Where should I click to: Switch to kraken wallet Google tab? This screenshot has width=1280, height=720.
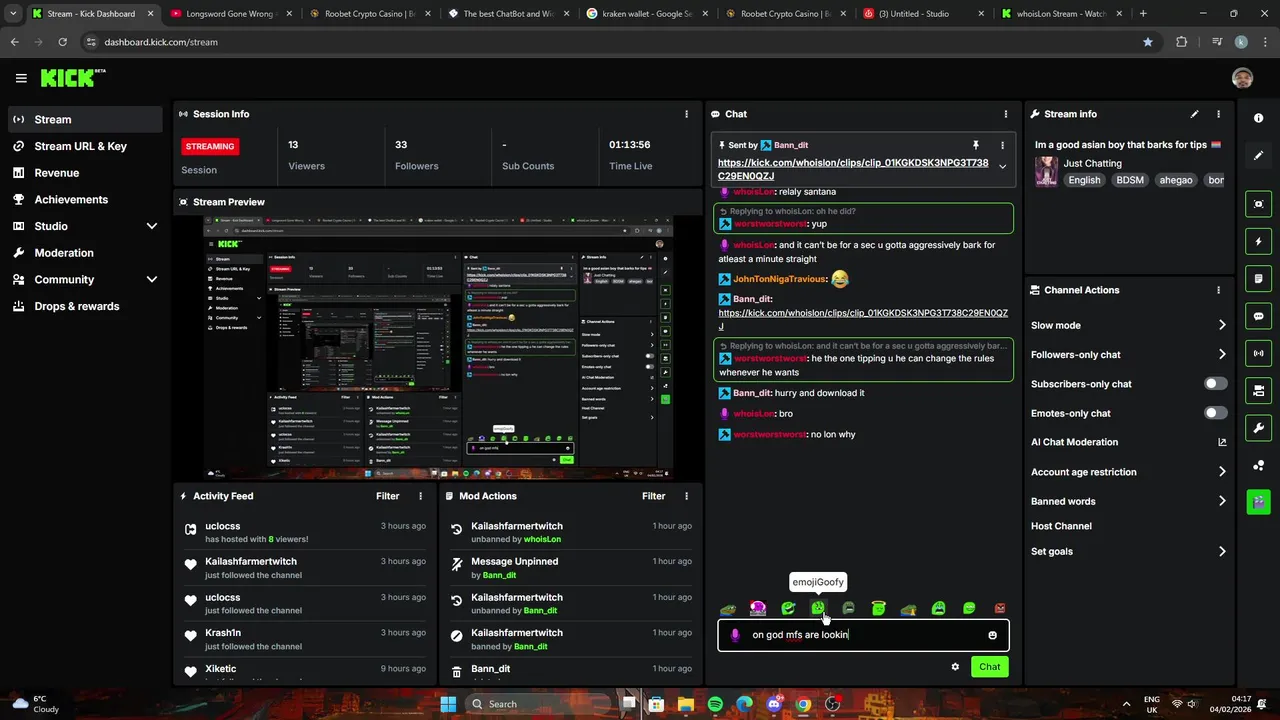pyautogui.click(x=645, y=14)
